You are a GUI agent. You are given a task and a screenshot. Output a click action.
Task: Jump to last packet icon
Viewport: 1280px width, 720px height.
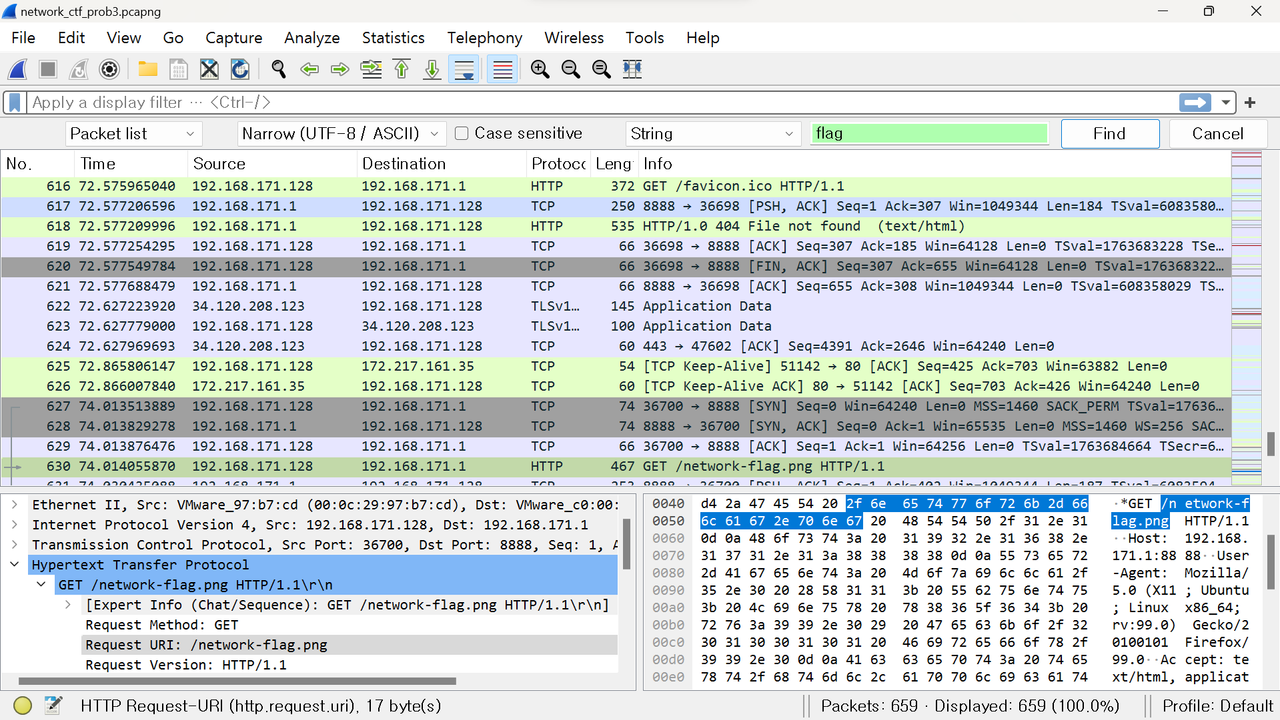(432, 69)
